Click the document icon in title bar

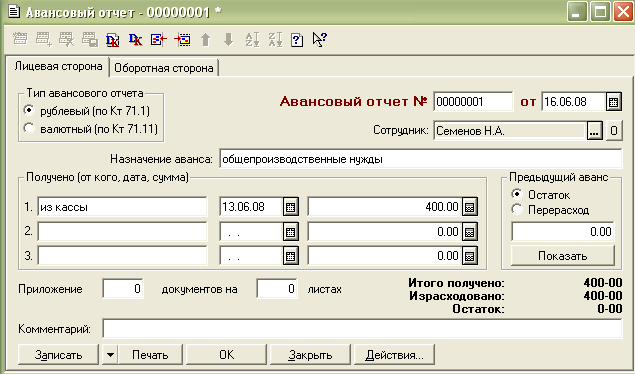coord(14,11)
